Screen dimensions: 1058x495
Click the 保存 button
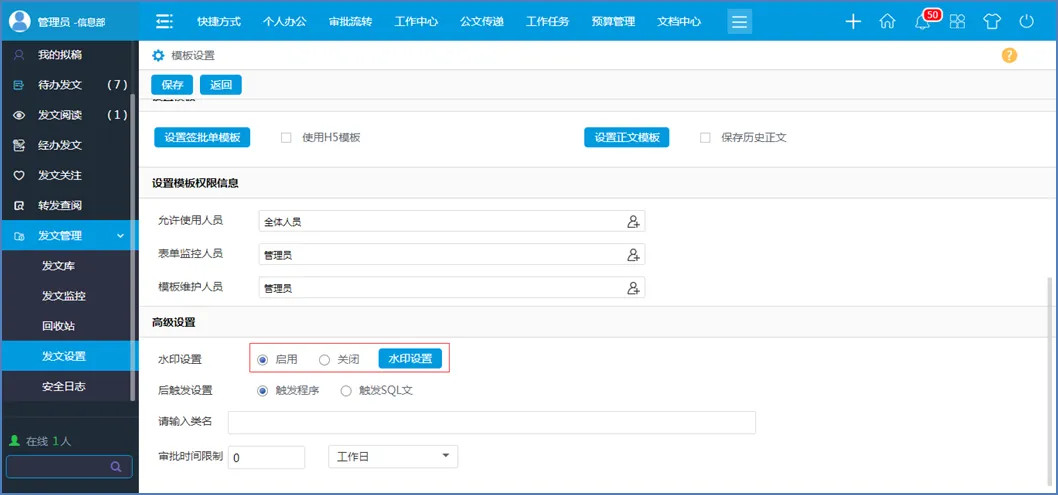(172, 85)
